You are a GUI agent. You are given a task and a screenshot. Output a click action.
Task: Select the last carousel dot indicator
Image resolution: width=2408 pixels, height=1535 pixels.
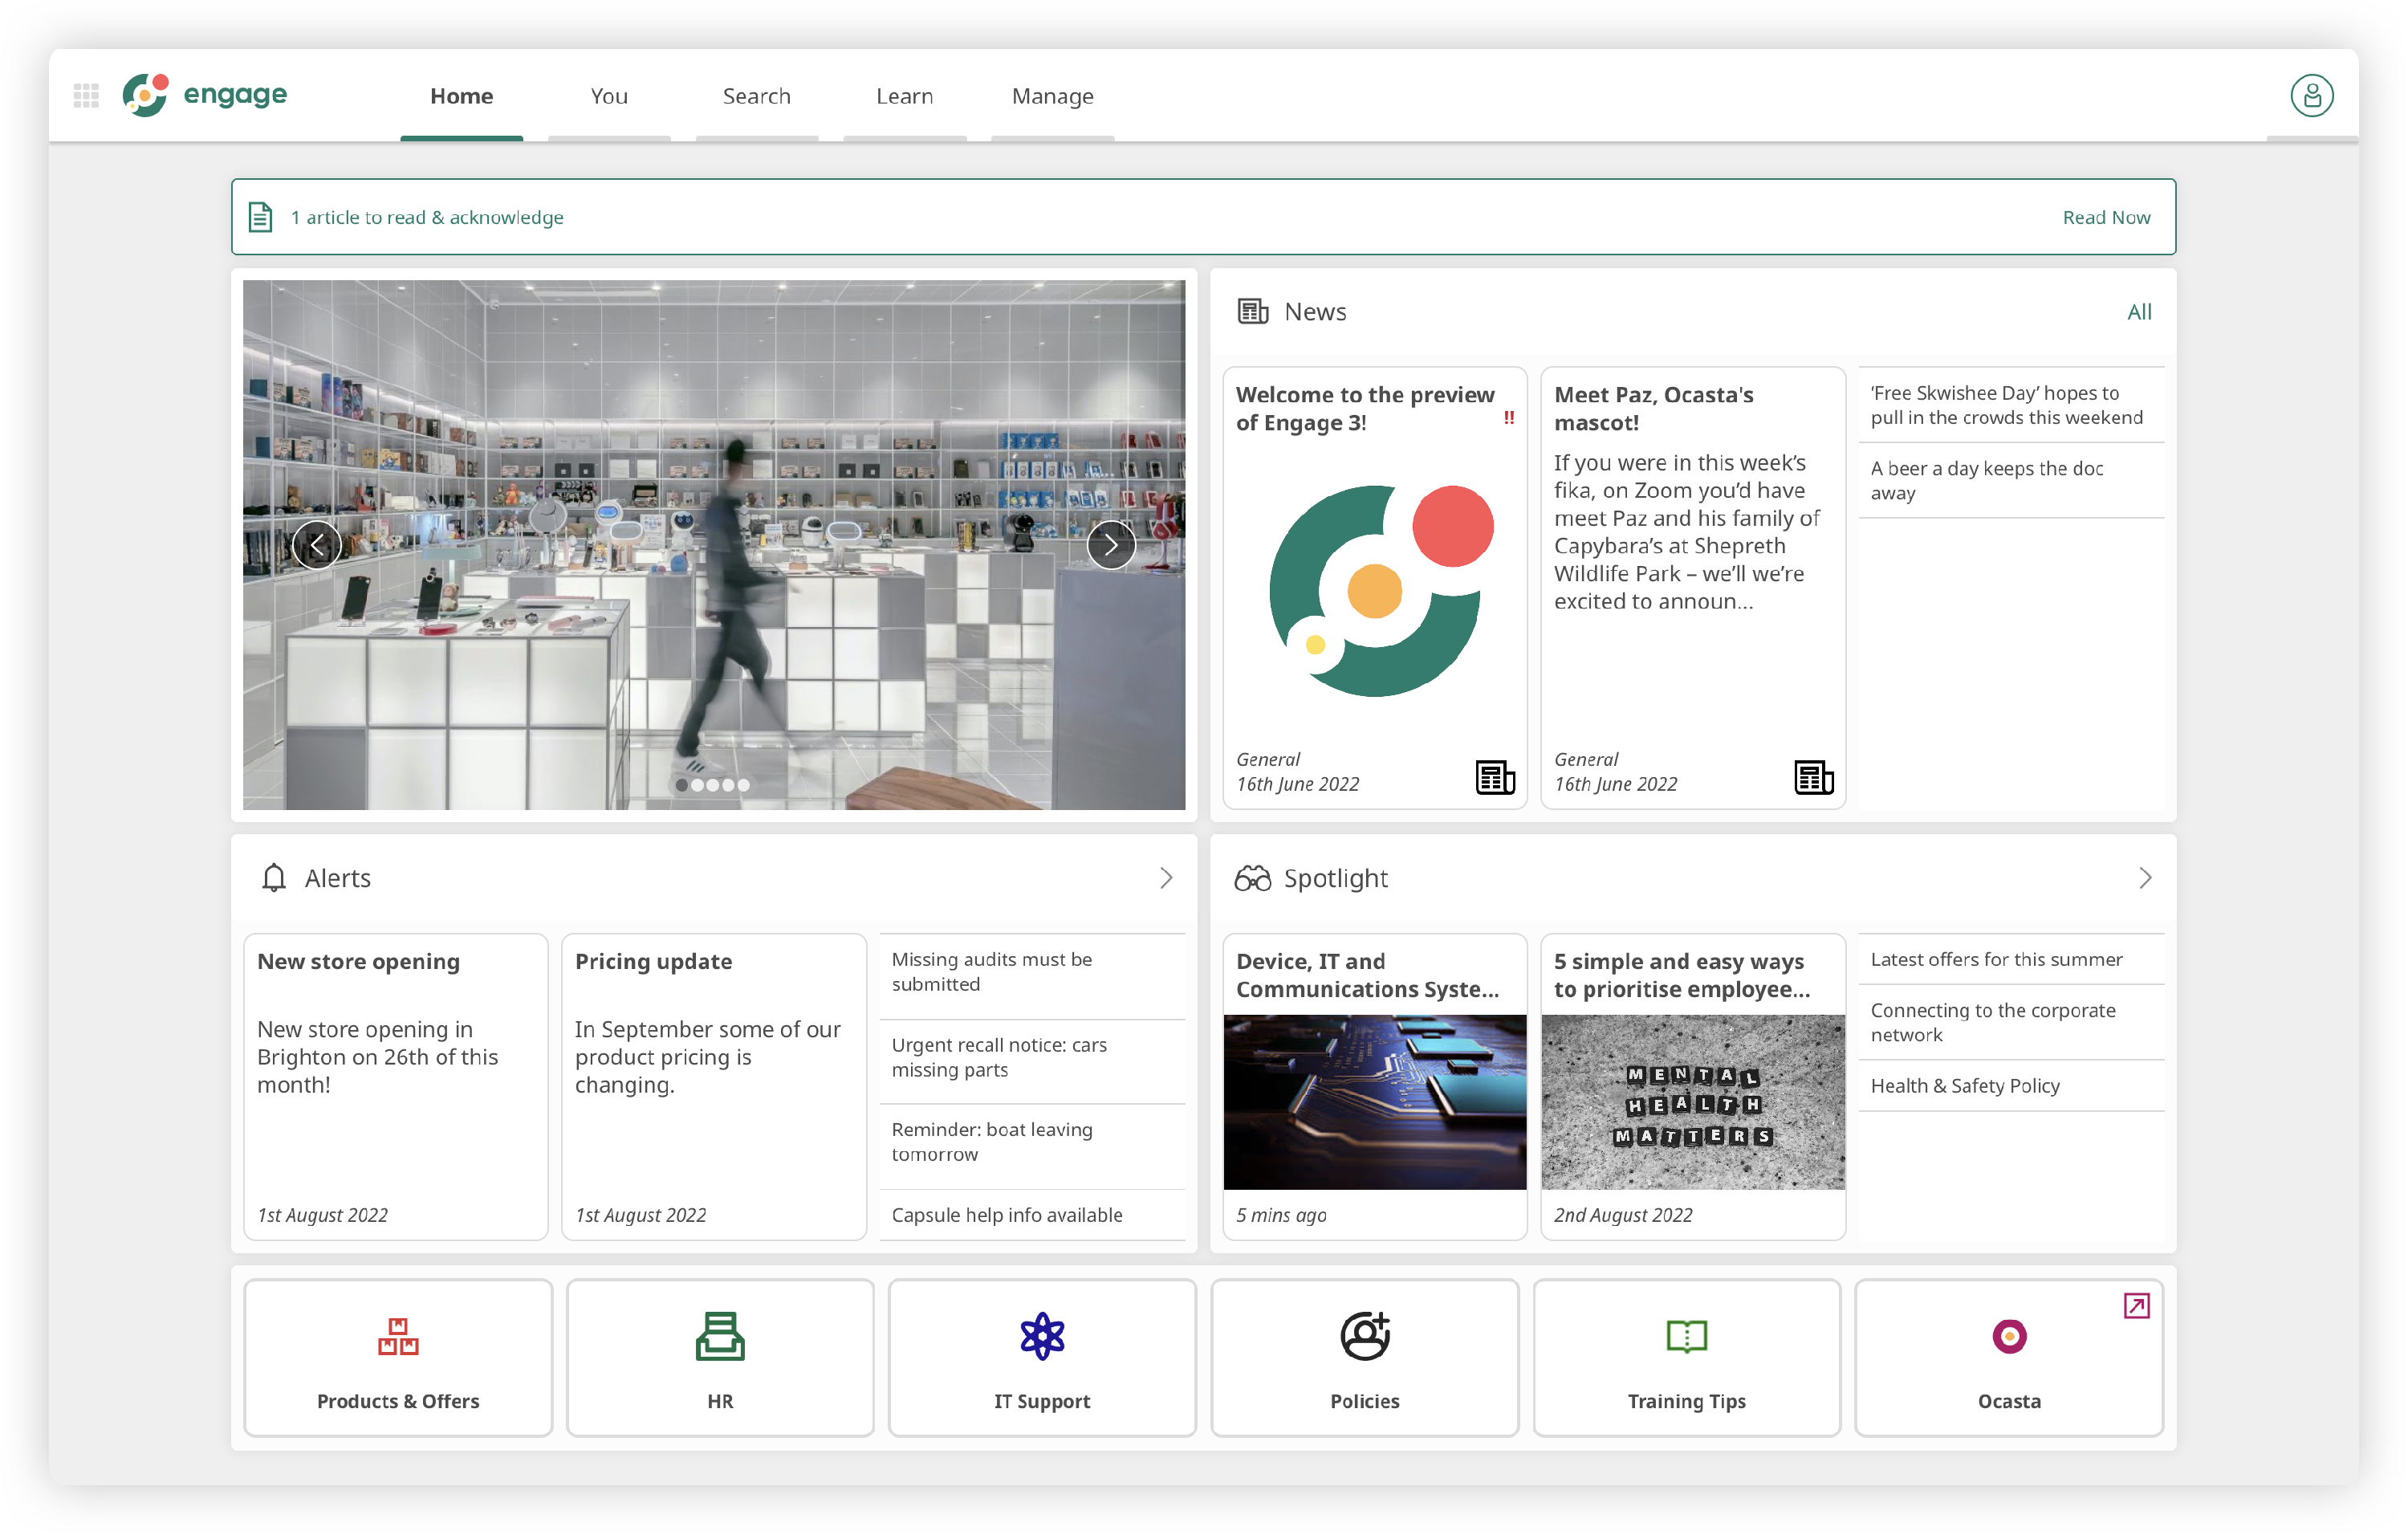[x=743, y=785]
